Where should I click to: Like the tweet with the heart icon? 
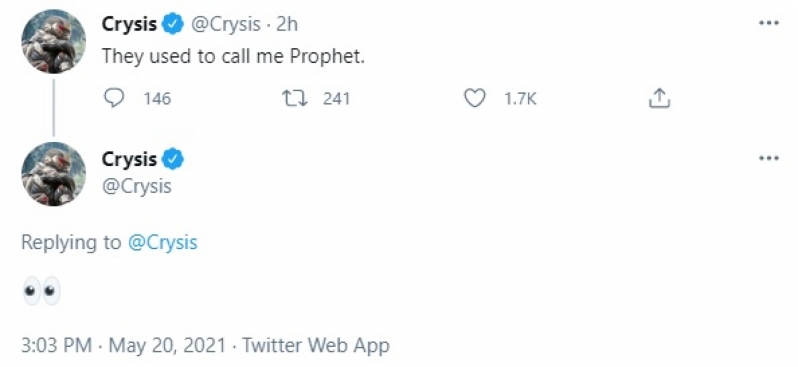[x=474, y=98]
